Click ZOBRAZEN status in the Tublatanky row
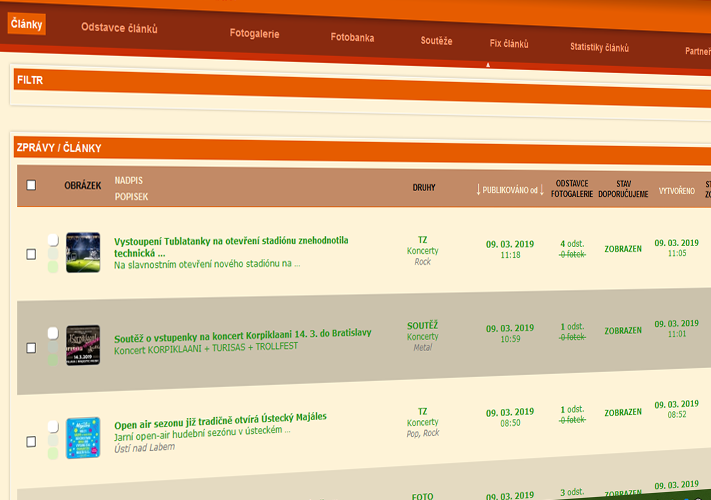This screenshot has height=500, width=711. click(x=623, y=248)
